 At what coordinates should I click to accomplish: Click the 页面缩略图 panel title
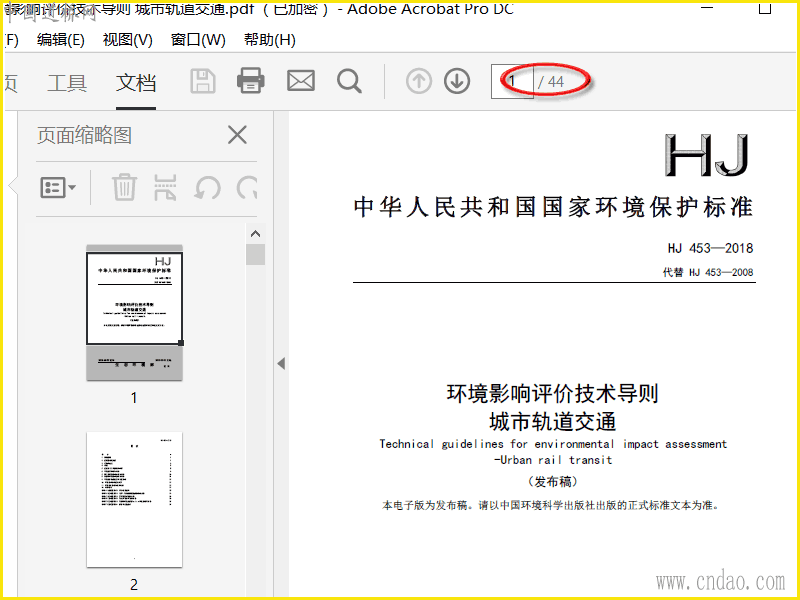point(84,136)
